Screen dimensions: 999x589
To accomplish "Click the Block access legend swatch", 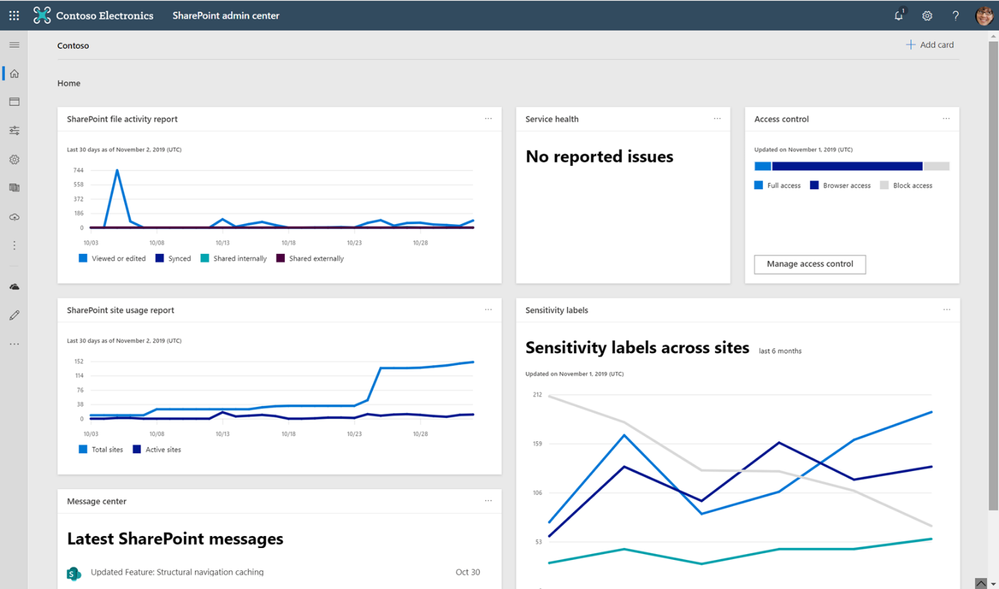I will pos(884,185).
